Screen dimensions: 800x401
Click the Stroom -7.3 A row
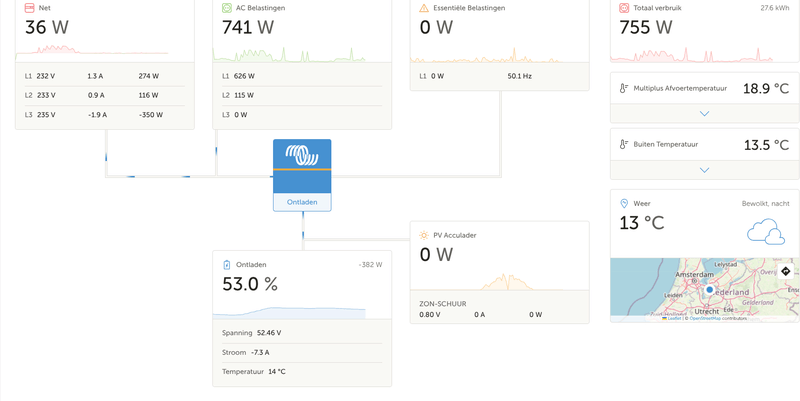coord(302,353)
